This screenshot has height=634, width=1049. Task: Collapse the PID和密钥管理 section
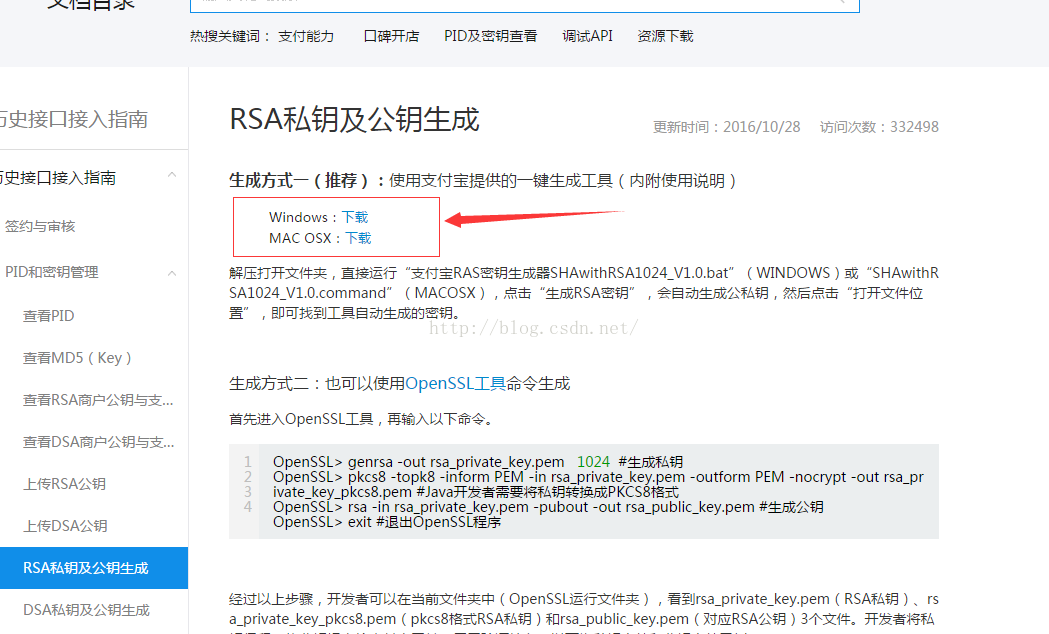[x=171, y=271]
